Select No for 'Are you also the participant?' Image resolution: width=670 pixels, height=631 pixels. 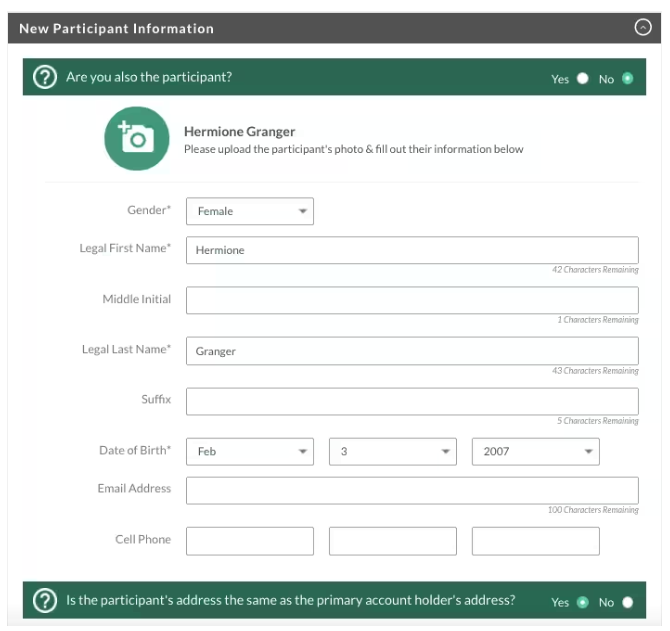coord(628,79)
